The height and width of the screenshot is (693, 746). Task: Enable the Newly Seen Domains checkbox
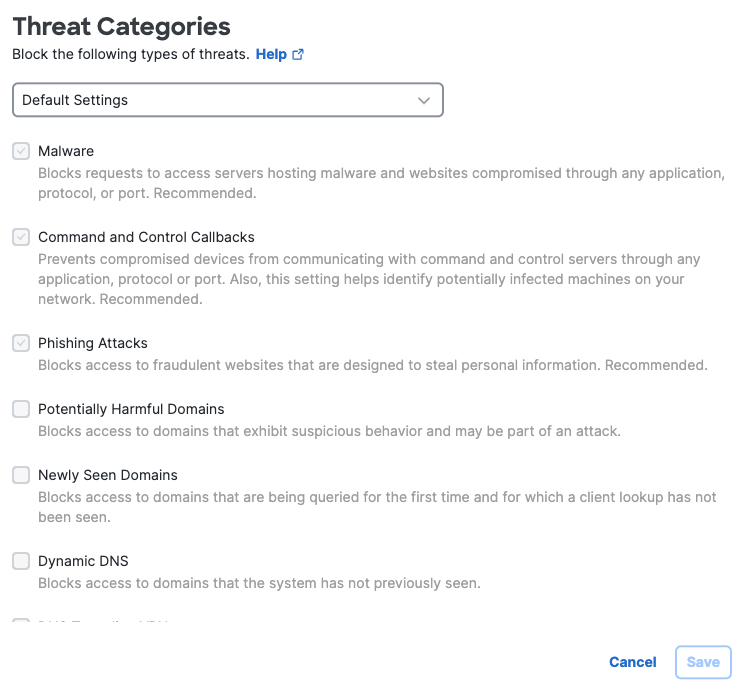[21, 475]
